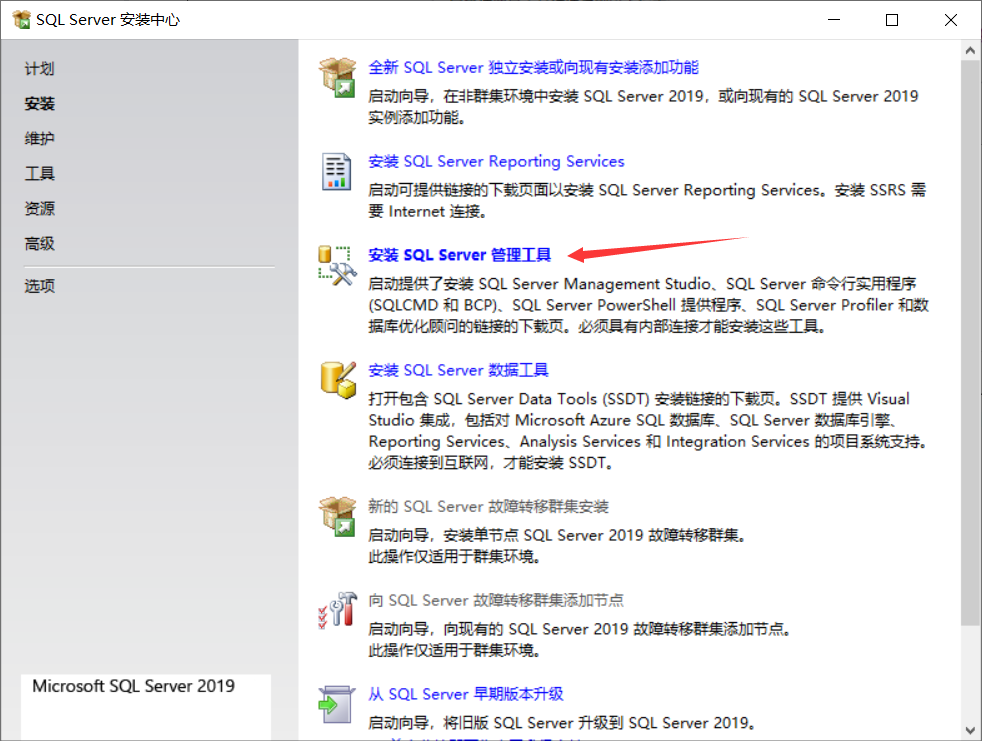The image size is (982, 741).
Task: Open 安装 SQL Server 数据工具 link
Action: pyautogui.click(x=458, y=370)
